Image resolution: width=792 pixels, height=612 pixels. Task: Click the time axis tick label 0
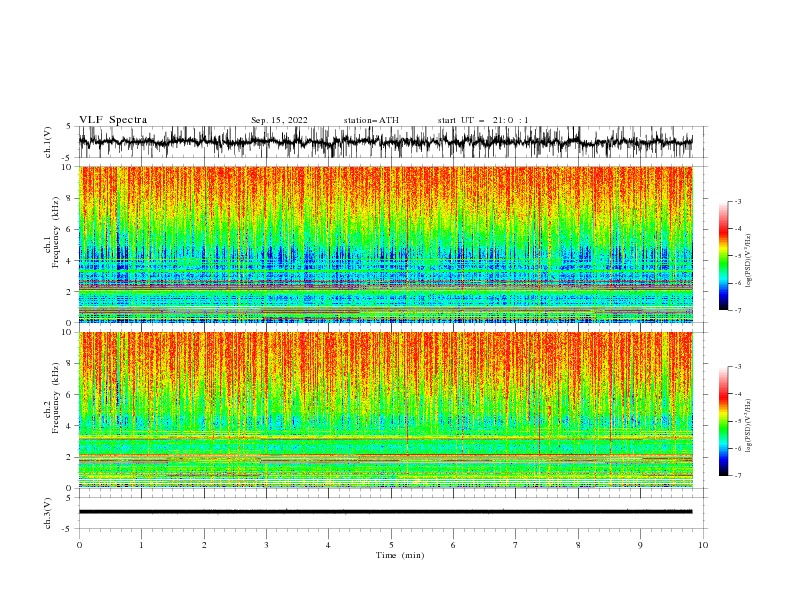(x=79, y=545)
